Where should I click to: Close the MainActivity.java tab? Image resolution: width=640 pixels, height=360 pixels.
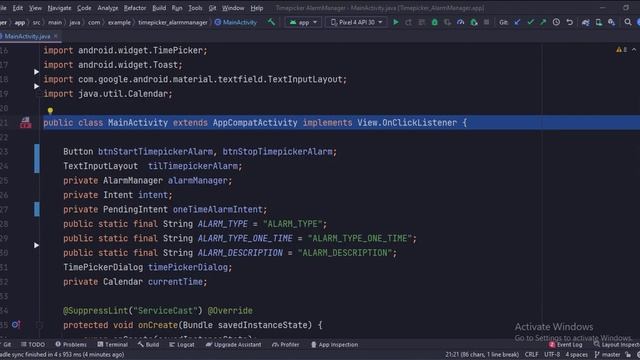pyautogui.click(x=56, y=36)
